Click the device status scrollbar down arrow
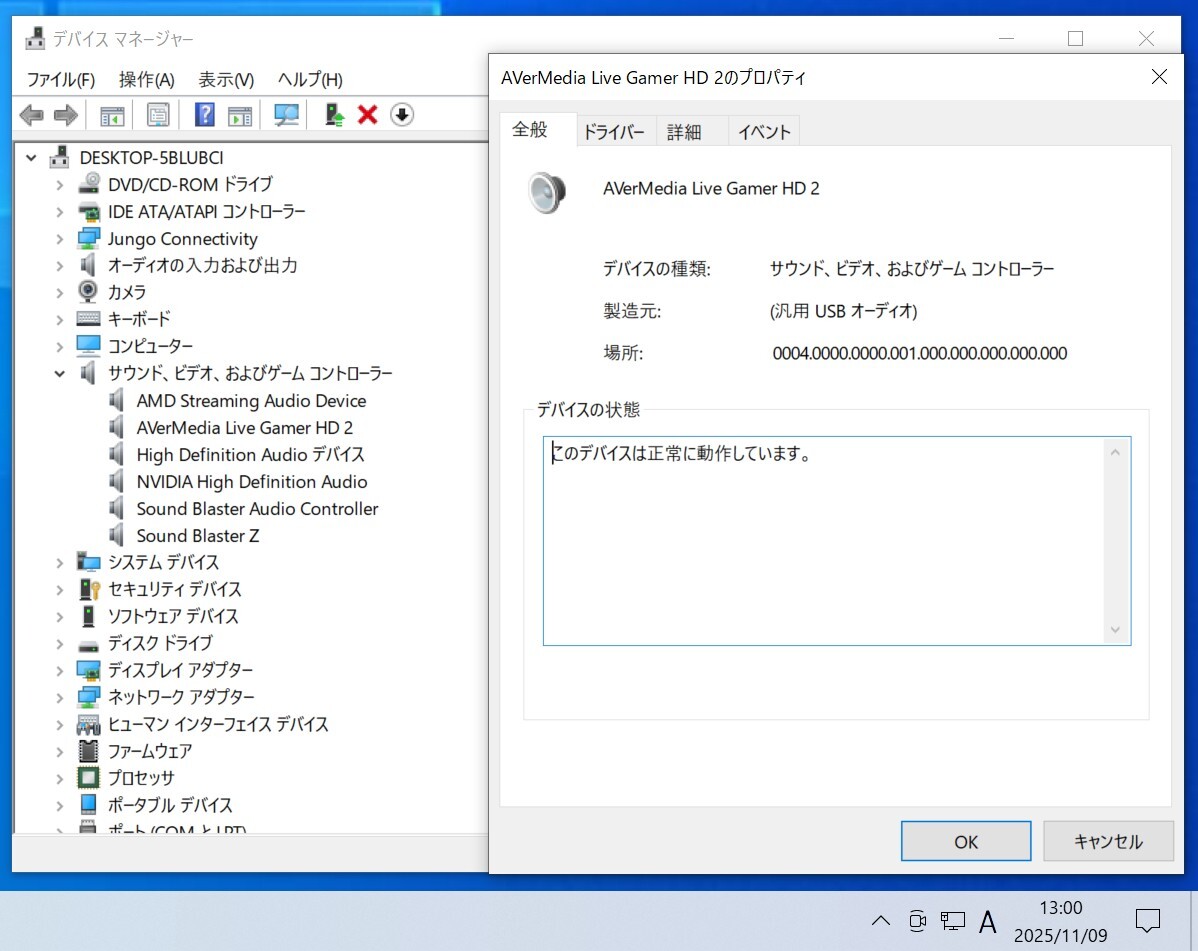This screenshot has width=1198, height=951. (x=1115, y=629)
